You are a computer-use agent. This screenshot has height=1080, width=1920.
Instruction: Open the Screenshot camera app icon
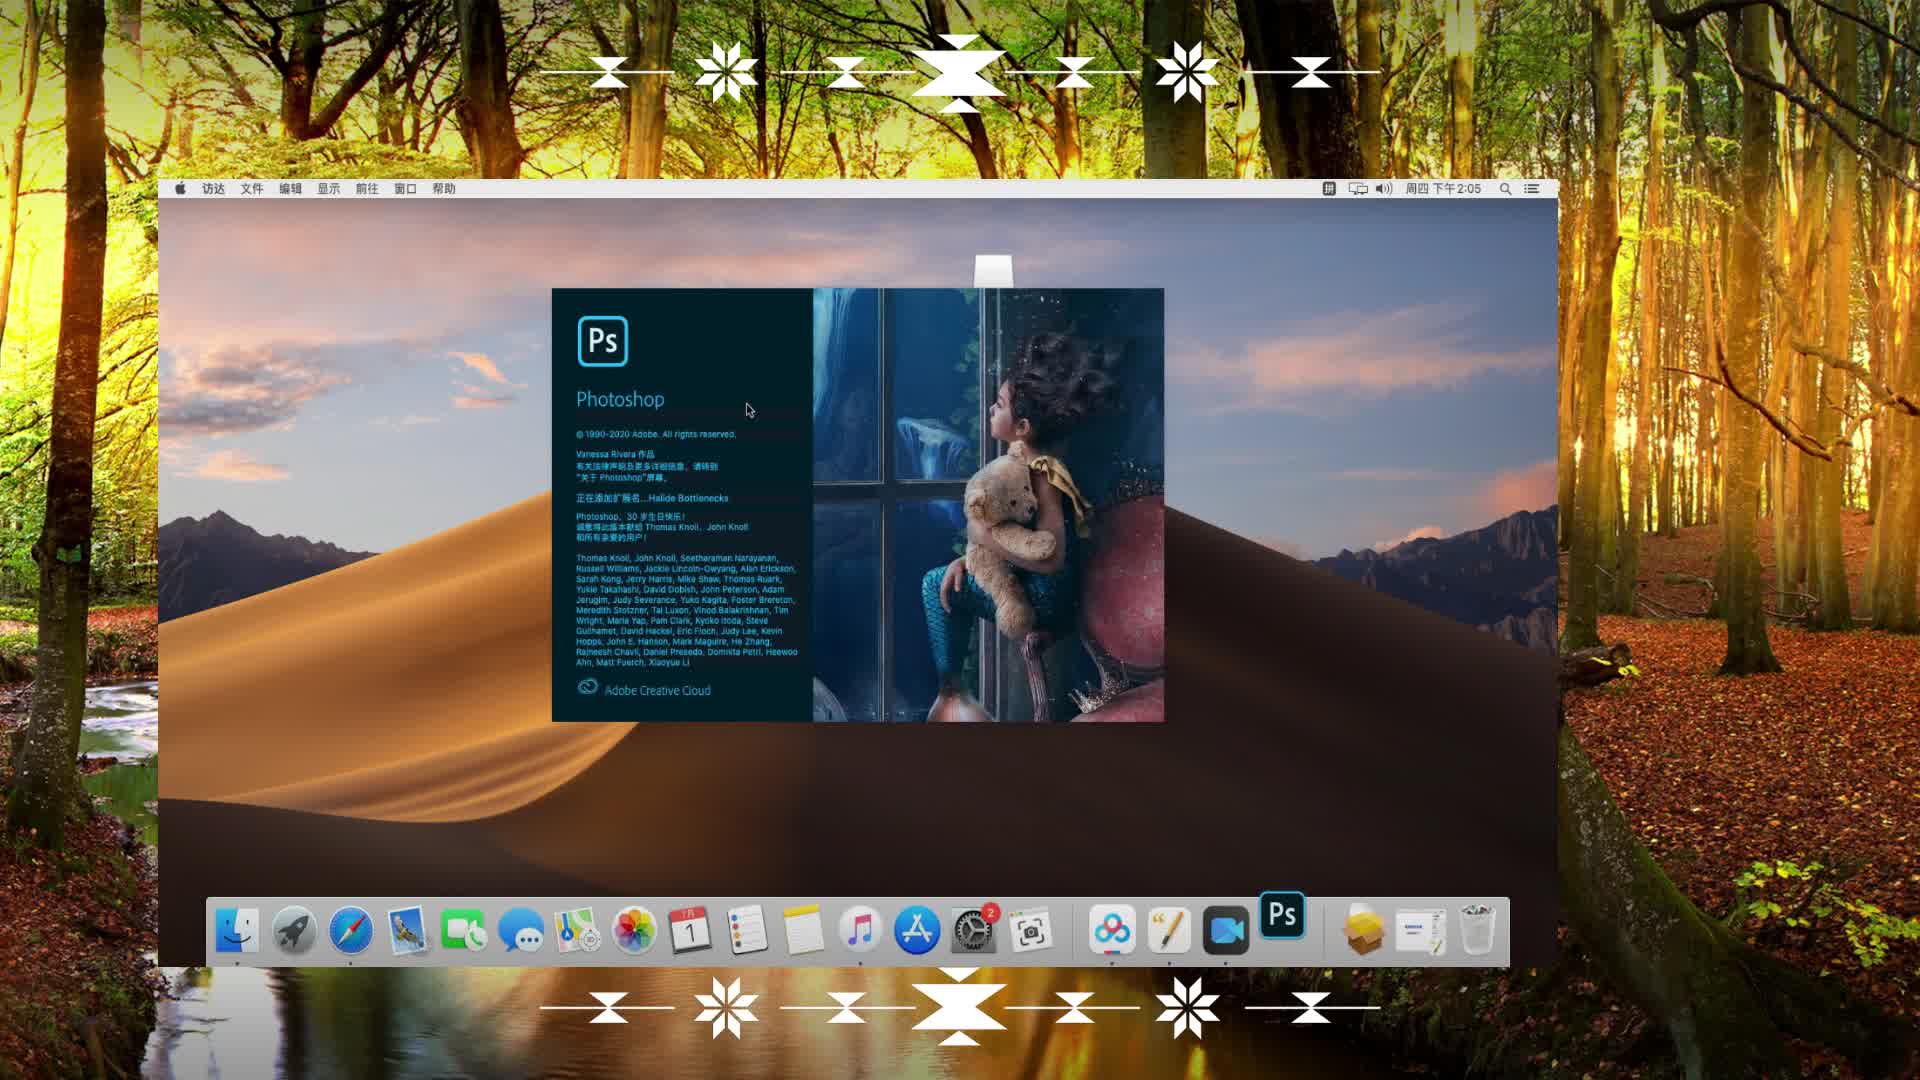tap(1030, 931)
